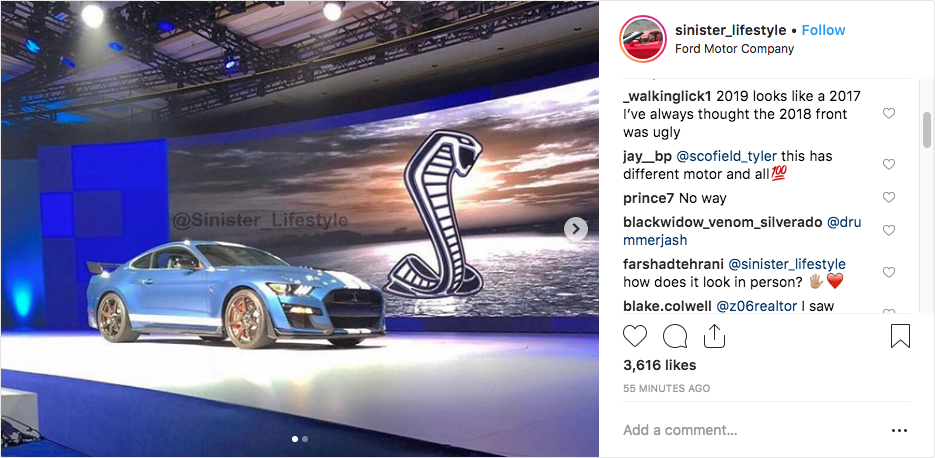Select second carousel dot indicator
The width and height of the screenshot is (935, 458).
[305, 439]
